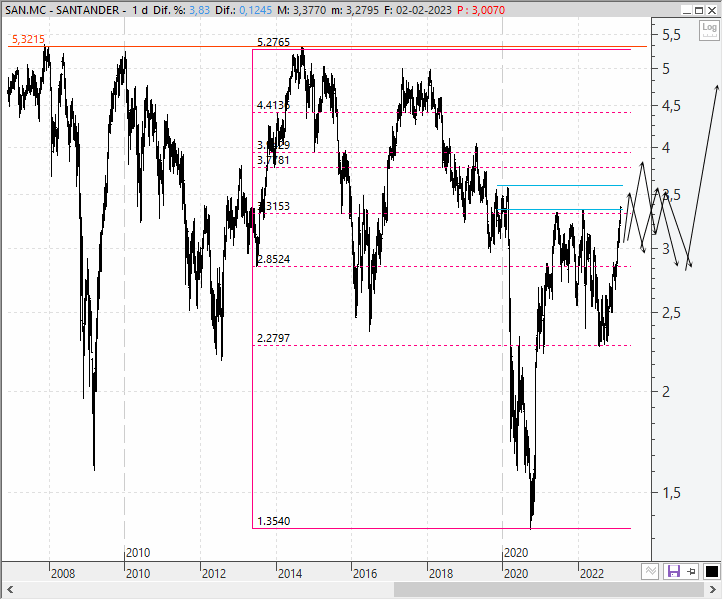Click the double-chevron expand panel icon
The image size is (723, 600).
pos(650,572)
